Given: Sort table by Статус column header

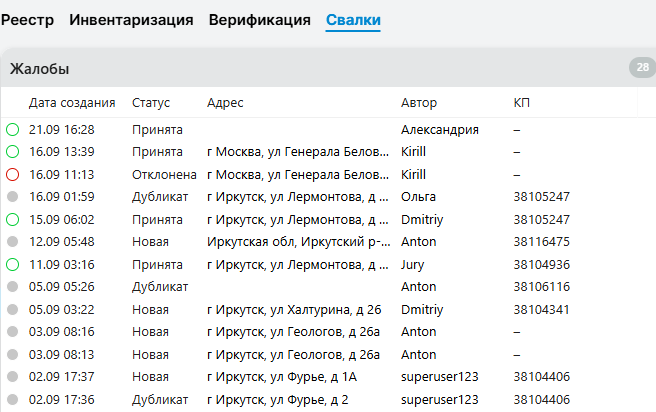Looking at the screenshot, I should click(151, 103).
